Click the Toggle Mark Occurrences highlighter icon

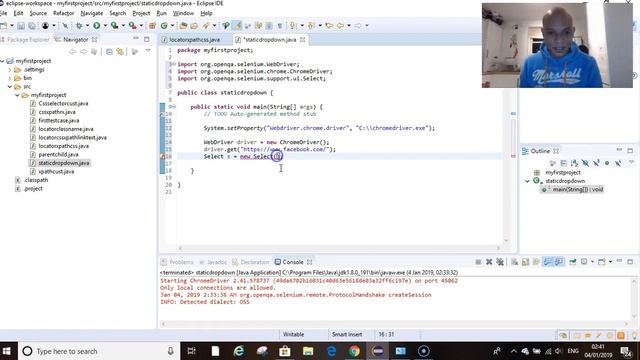click(x=237, y=26)
